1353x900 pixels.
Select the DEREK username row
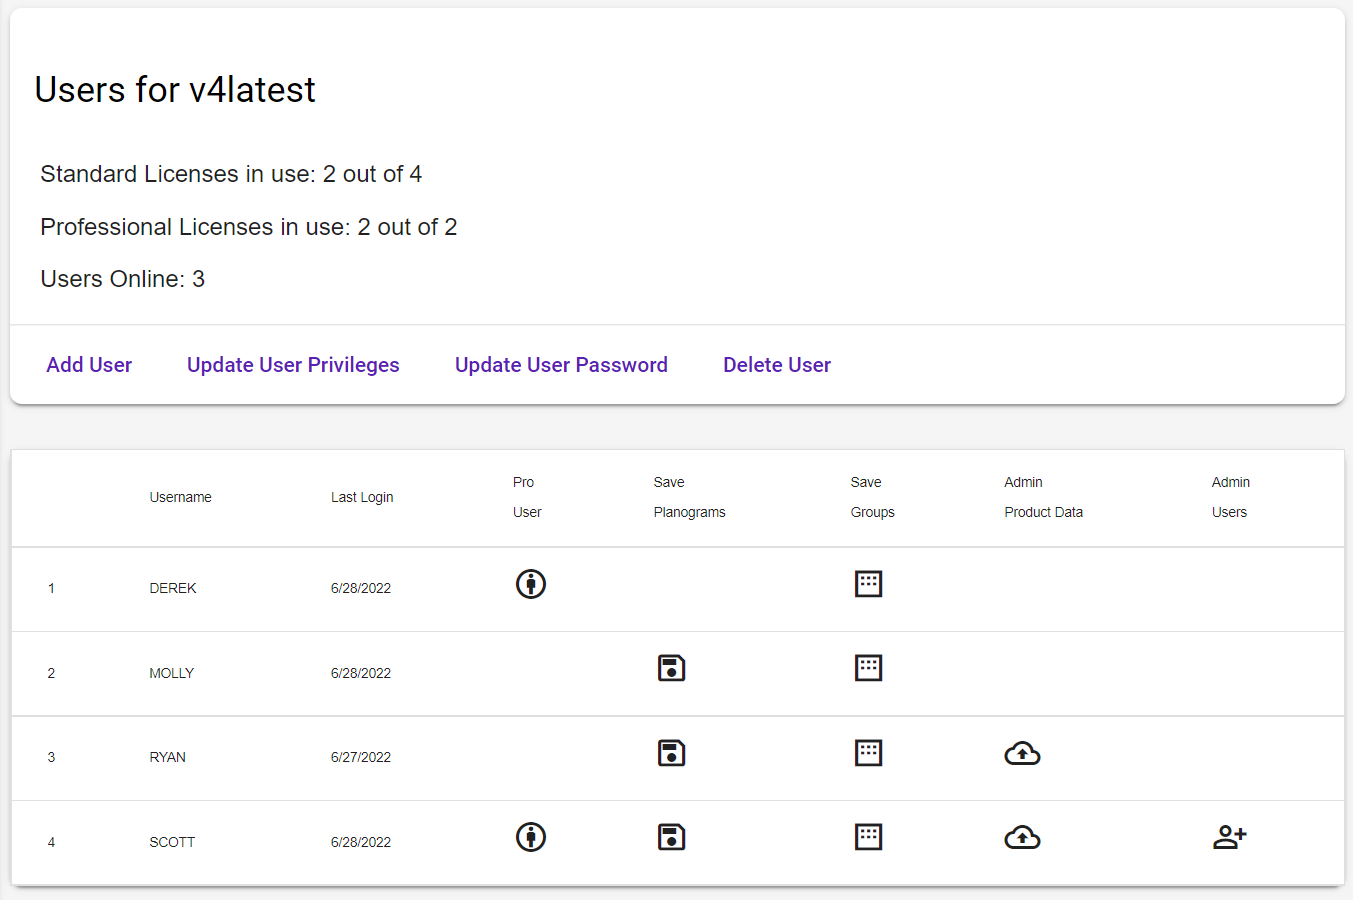coord(173,588)
